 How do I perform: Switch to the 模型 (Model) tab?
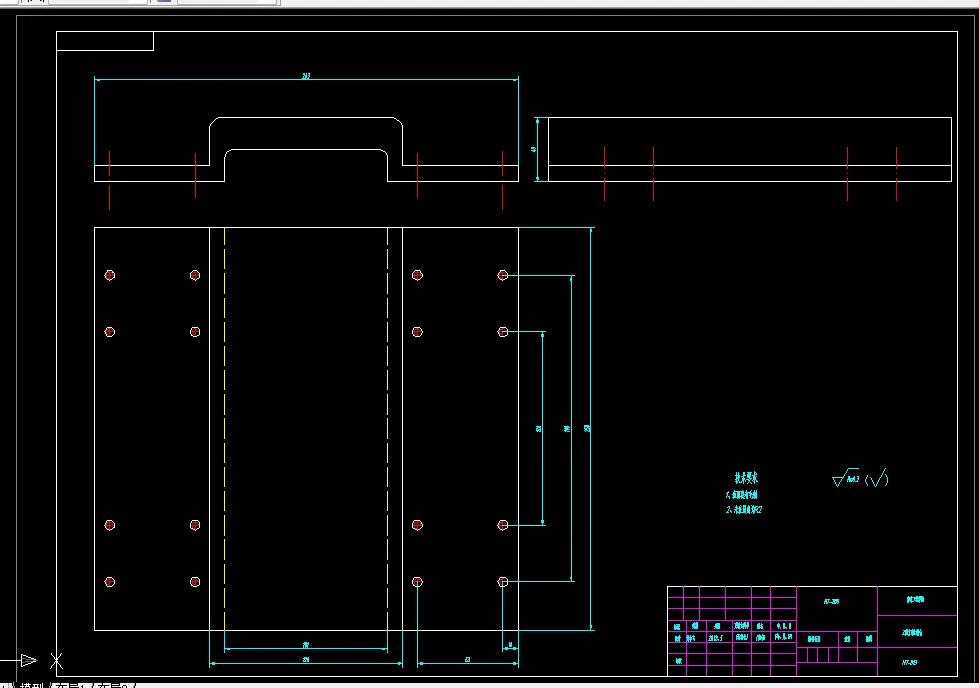click(x=34, y=686)
